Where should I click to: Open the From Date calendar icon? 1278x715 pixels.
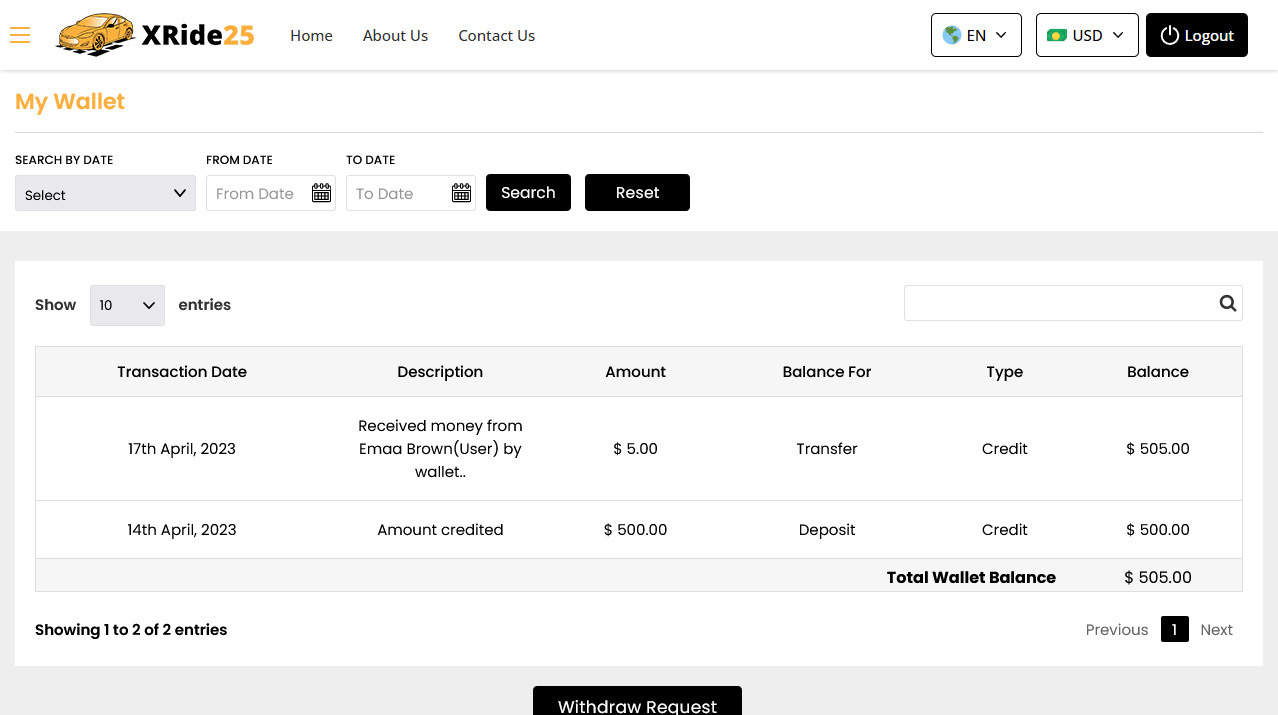321,193
